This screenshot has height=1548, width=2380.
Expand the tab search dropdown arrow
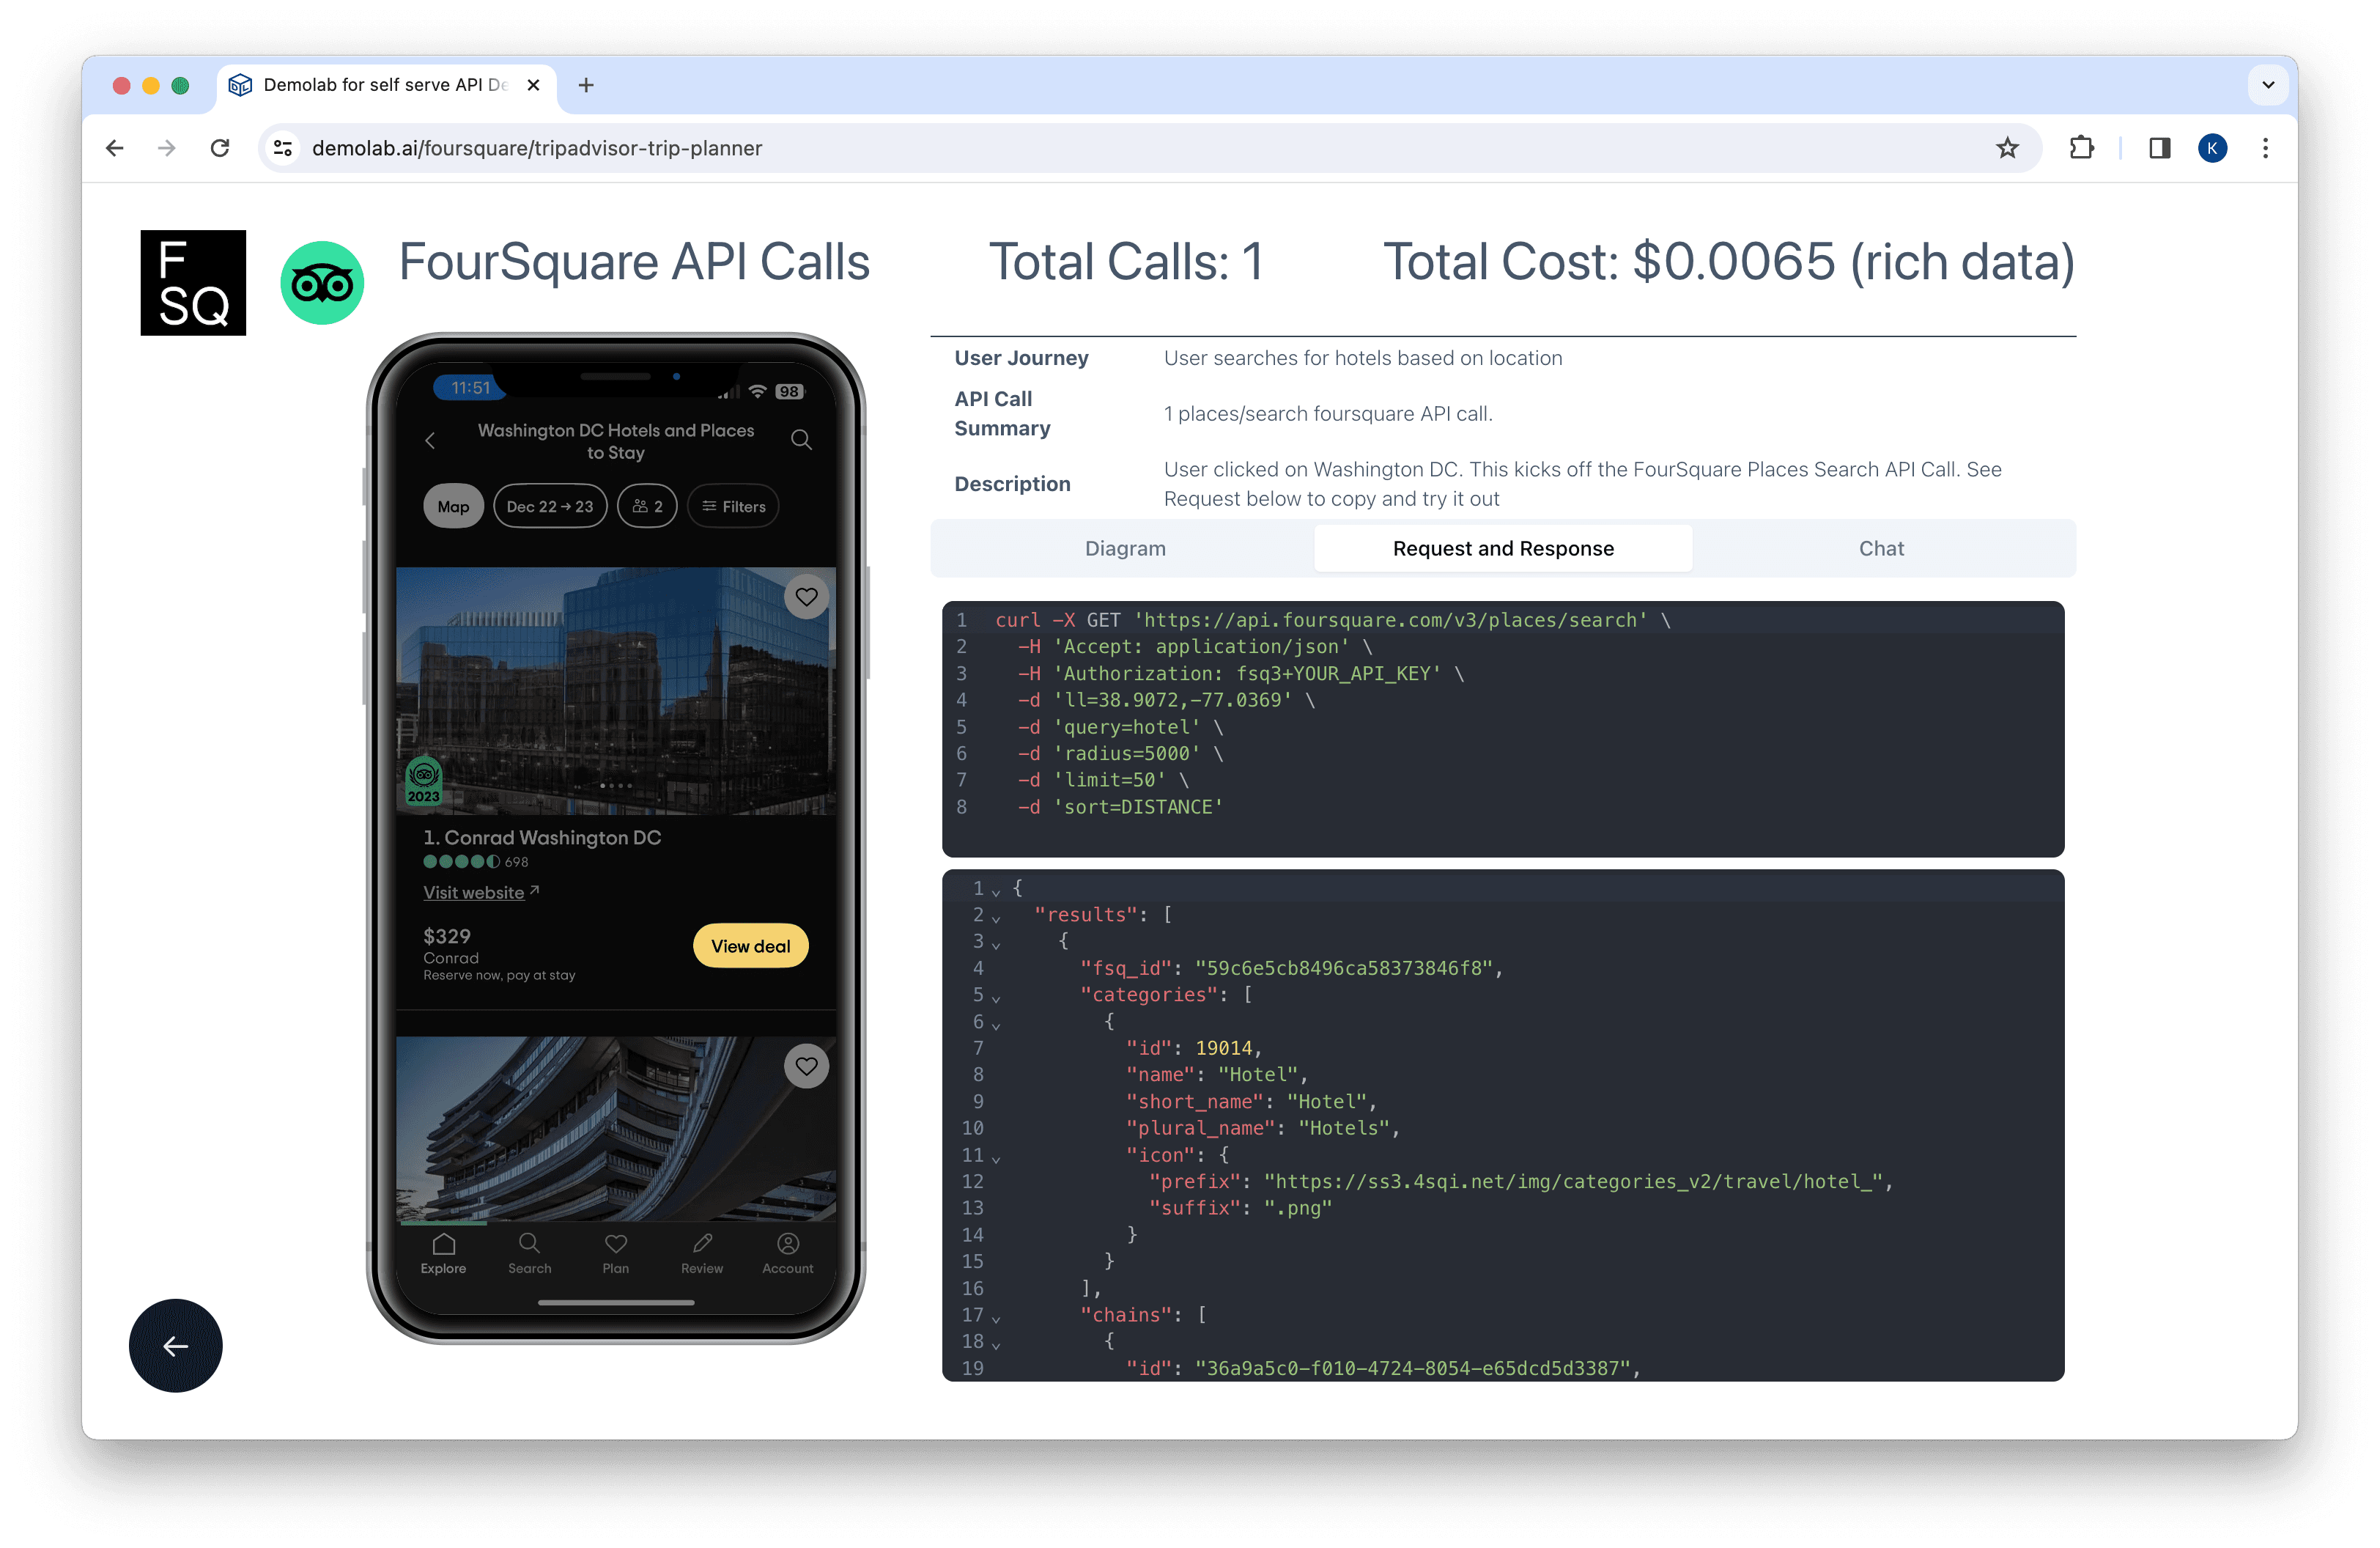[x=2268, y=85]
